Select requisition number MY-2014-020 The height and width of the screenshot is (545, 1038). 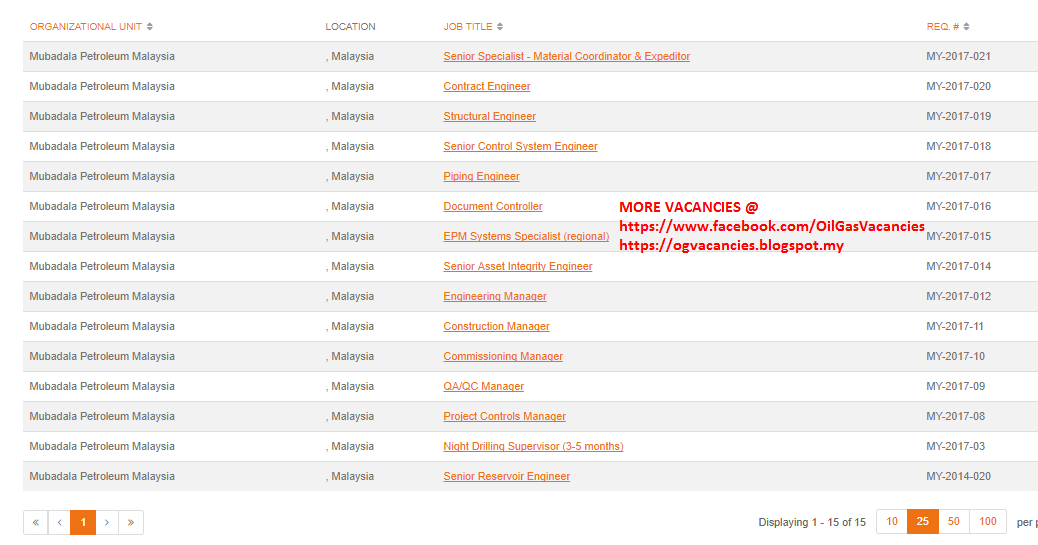[x=958, y=476]
